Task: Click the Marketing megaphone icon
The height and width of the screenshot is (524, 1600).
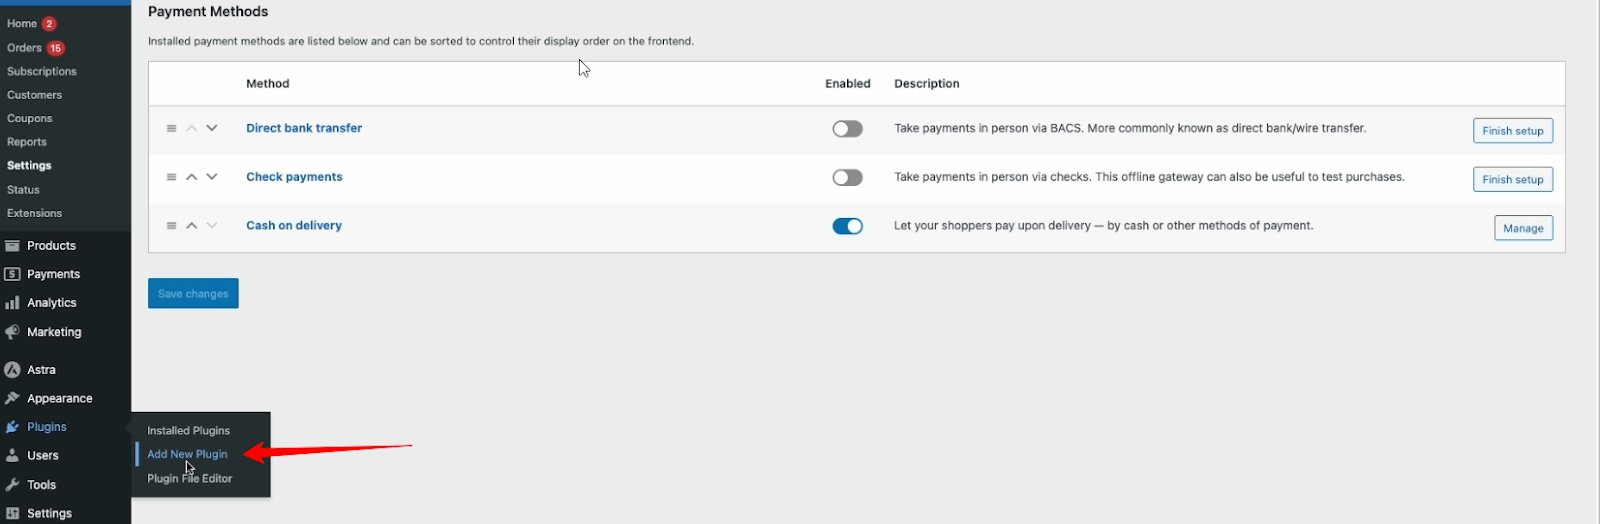Action: (12, 332)
